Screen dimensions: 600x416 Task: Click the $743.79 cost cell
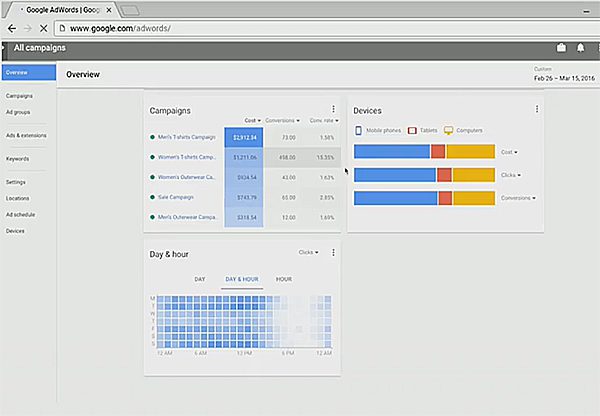244,197
